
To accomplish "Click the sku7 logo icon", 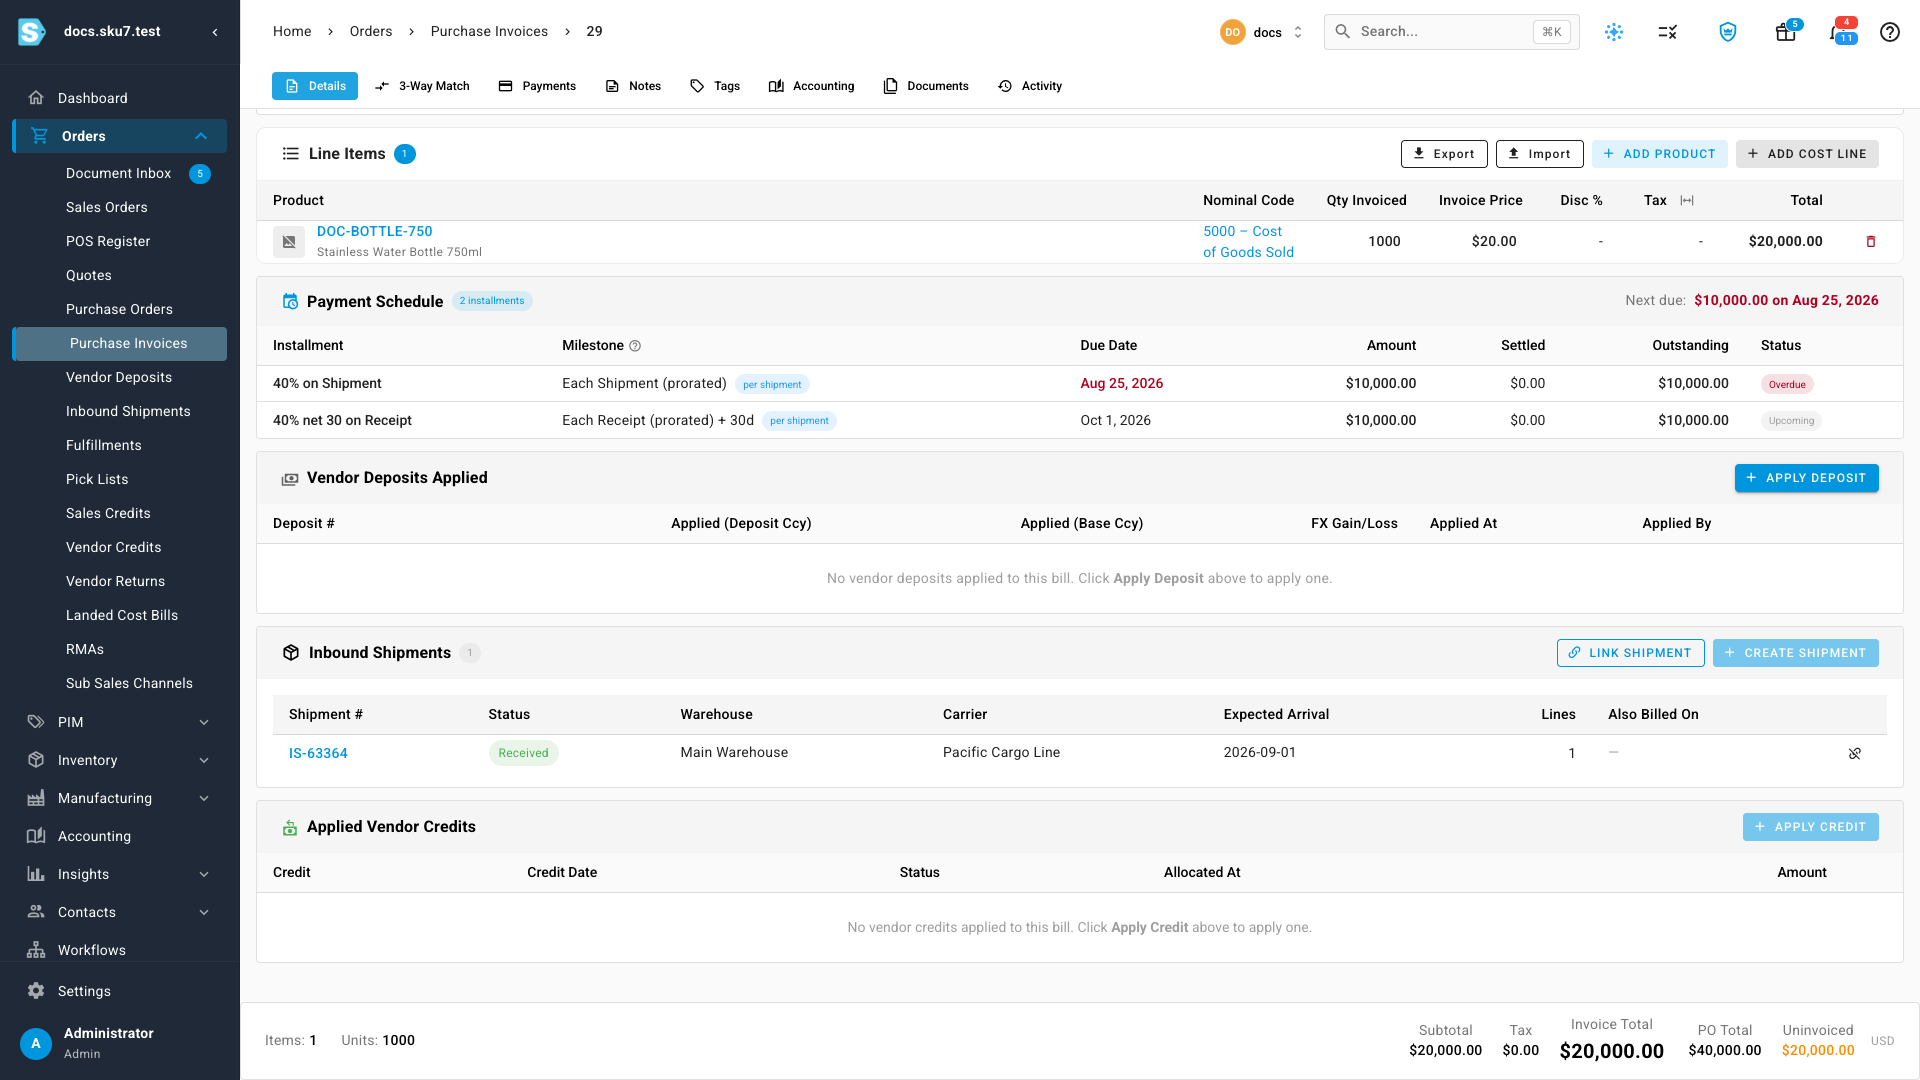I will tap(32, 32).
